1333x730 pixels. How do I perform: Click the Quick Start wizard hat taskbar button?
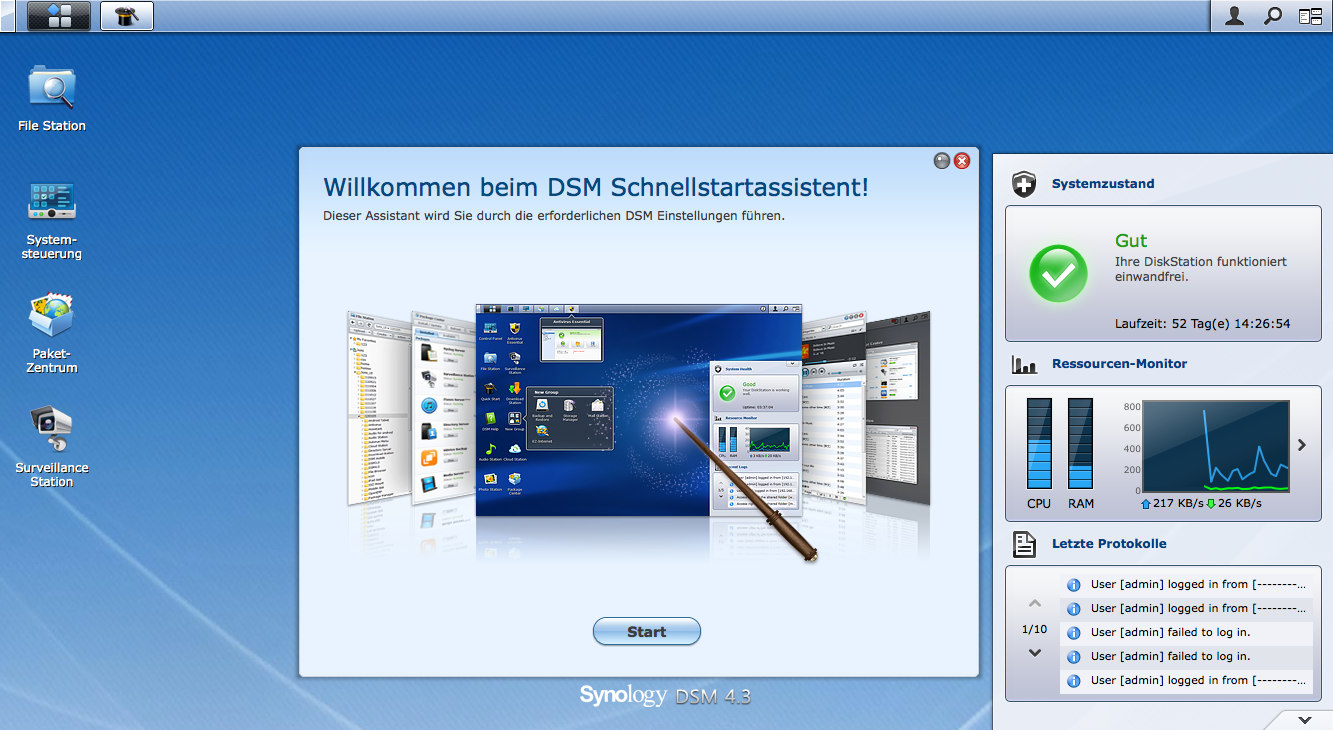[x=127, y=15]
